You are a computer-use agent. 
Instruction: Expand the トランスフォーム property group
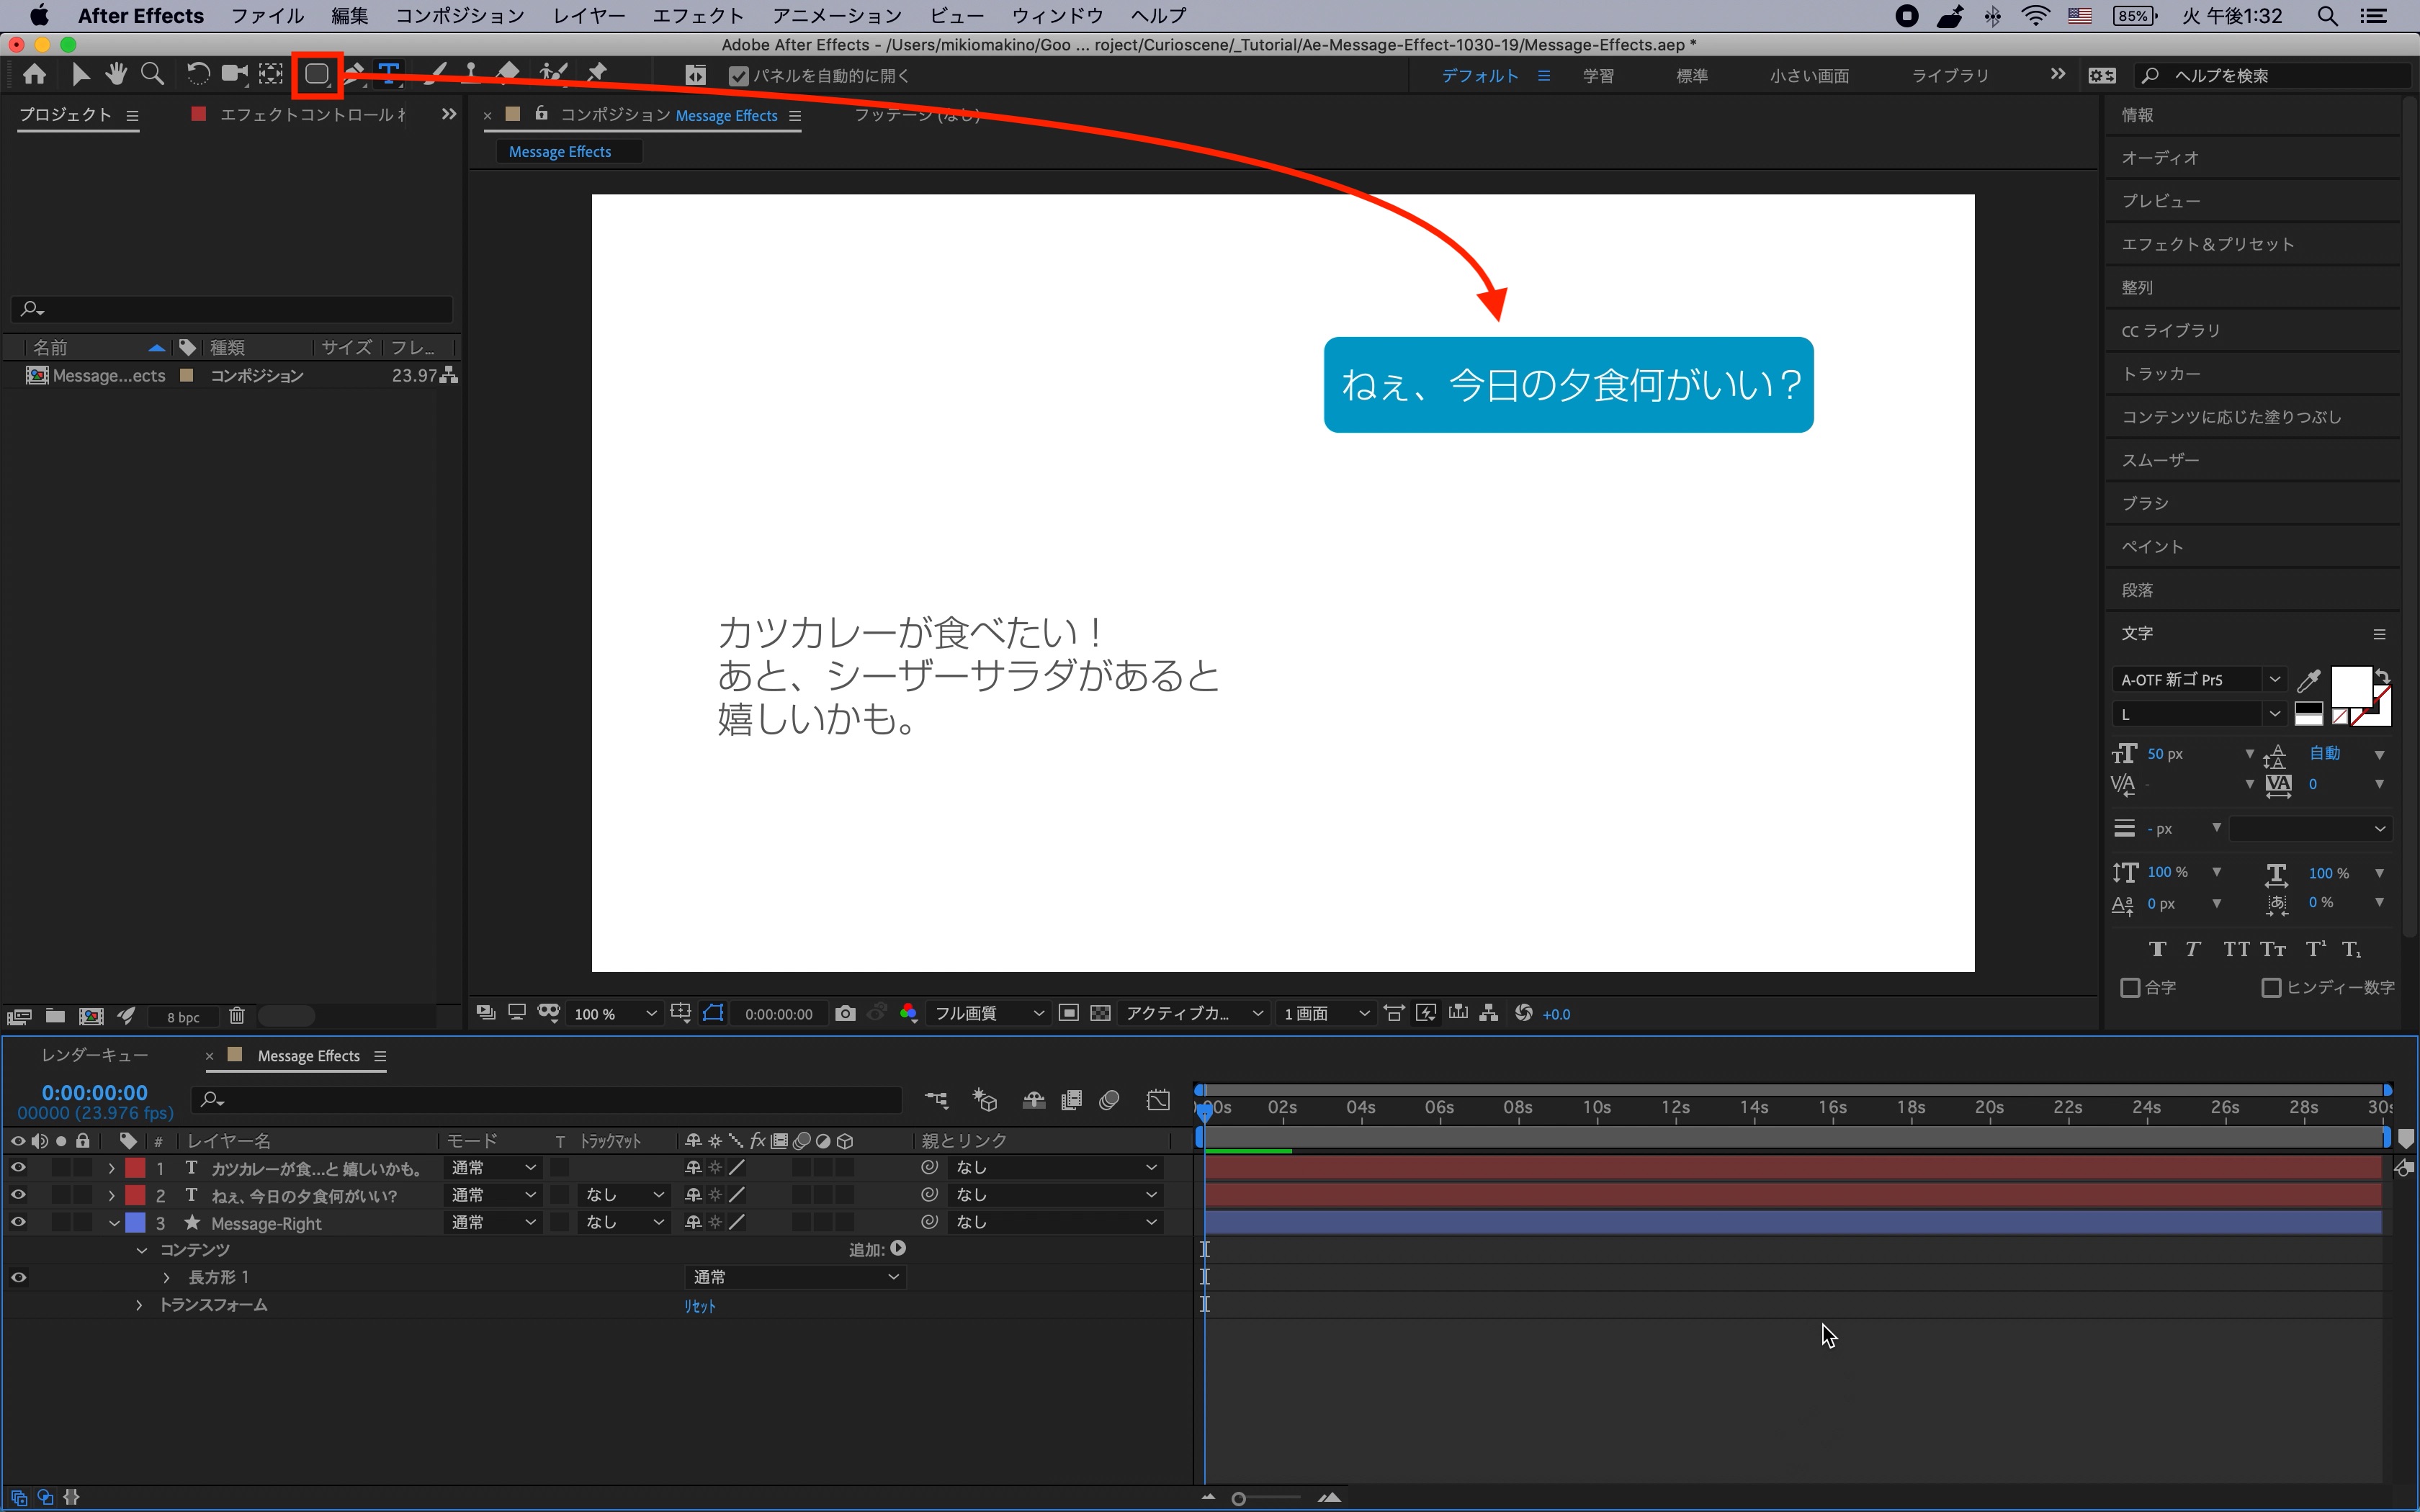tap(139, 1305)
